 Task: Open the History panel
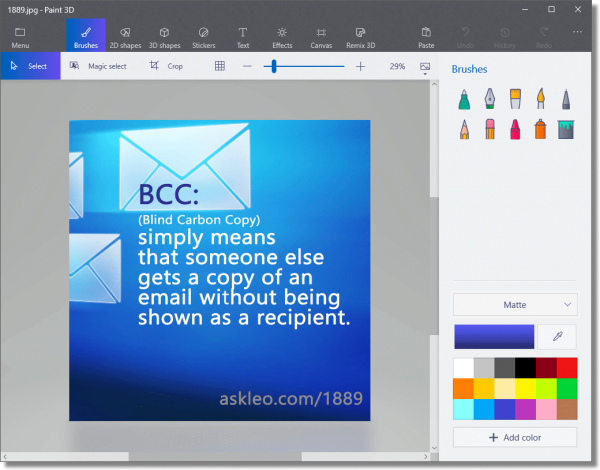pos(504,38)
